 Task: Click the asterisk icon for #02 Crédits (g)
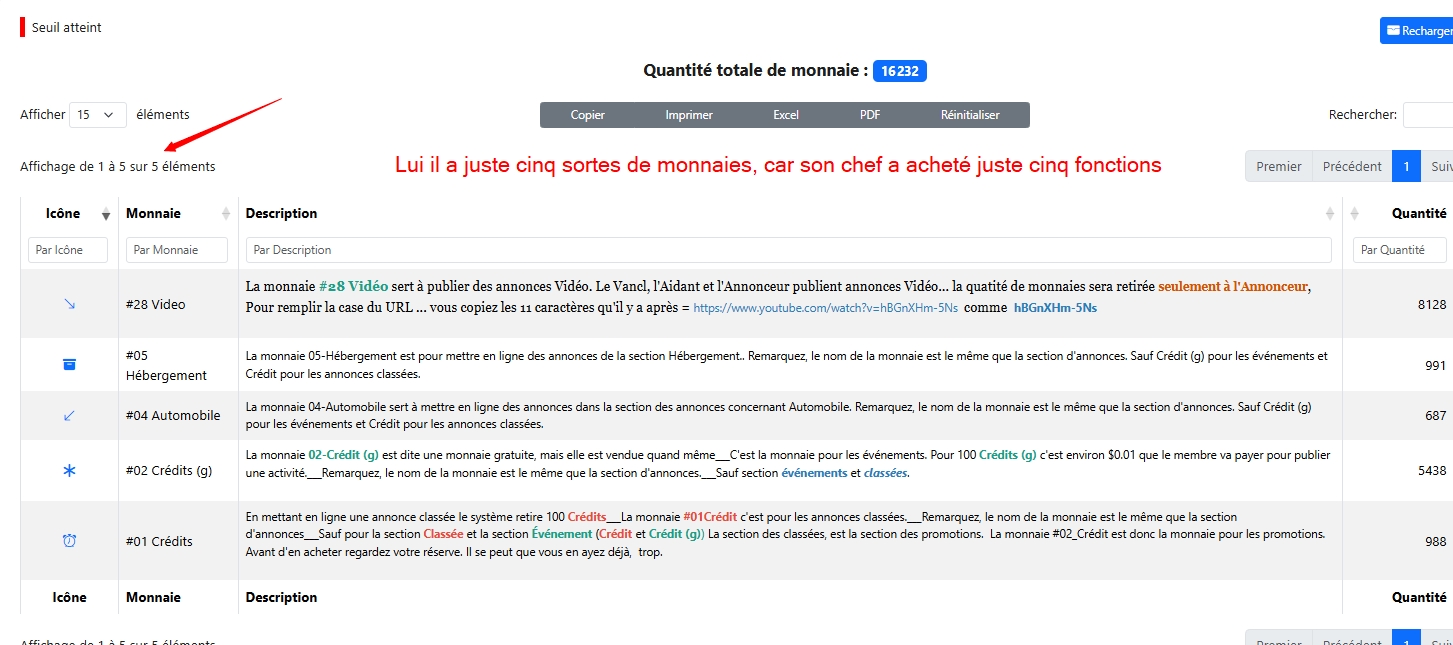(69, 470)
